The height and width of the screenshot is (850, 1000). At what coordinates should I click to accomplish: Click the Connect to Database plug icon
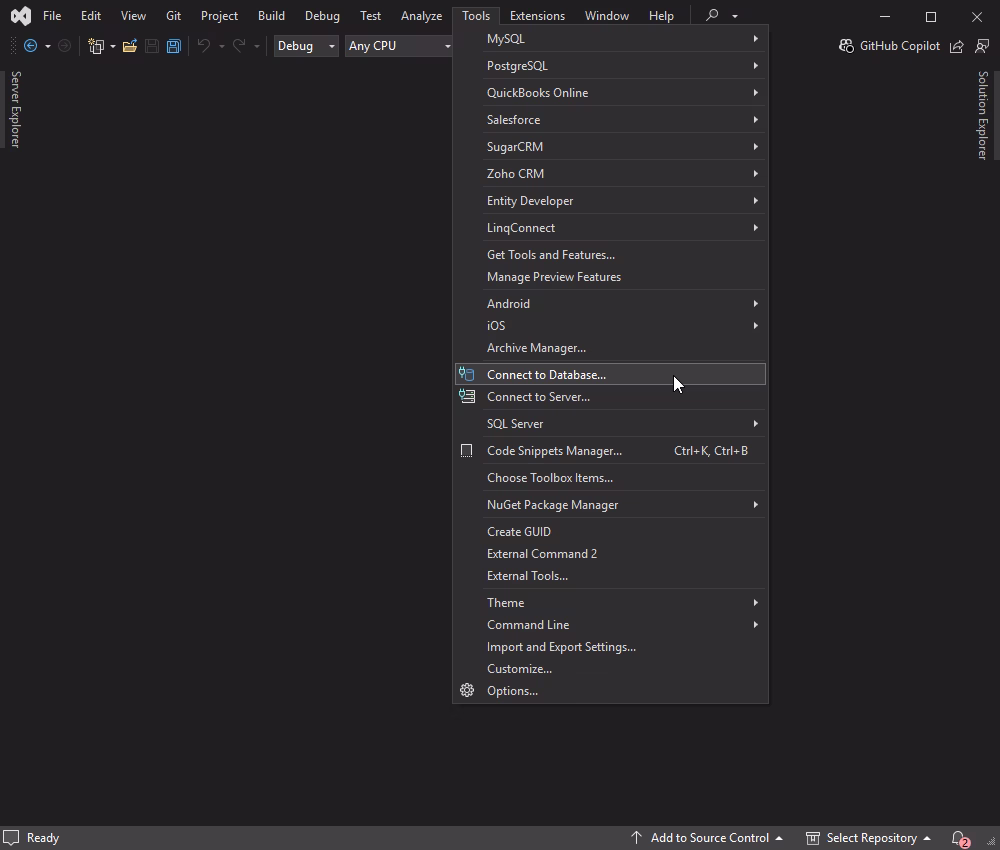467,374
